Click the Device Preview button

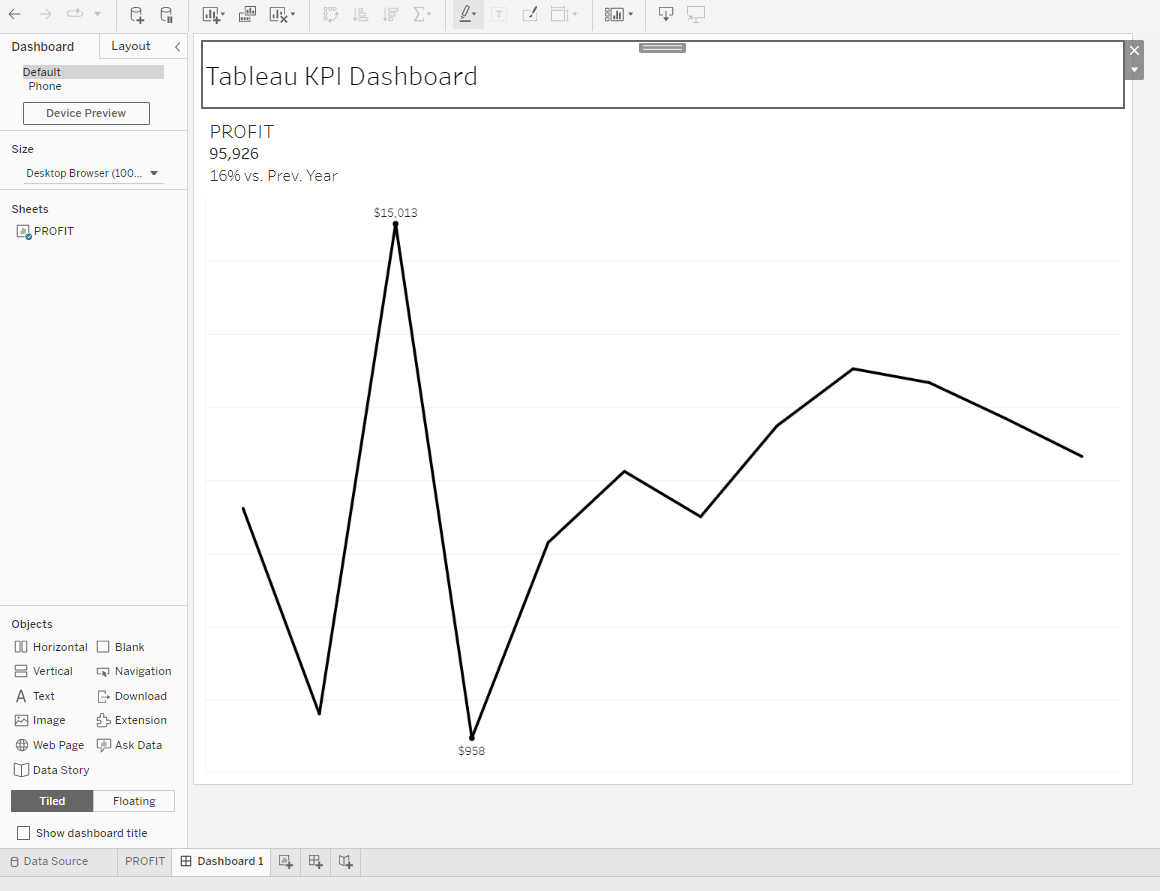(86, 113)
